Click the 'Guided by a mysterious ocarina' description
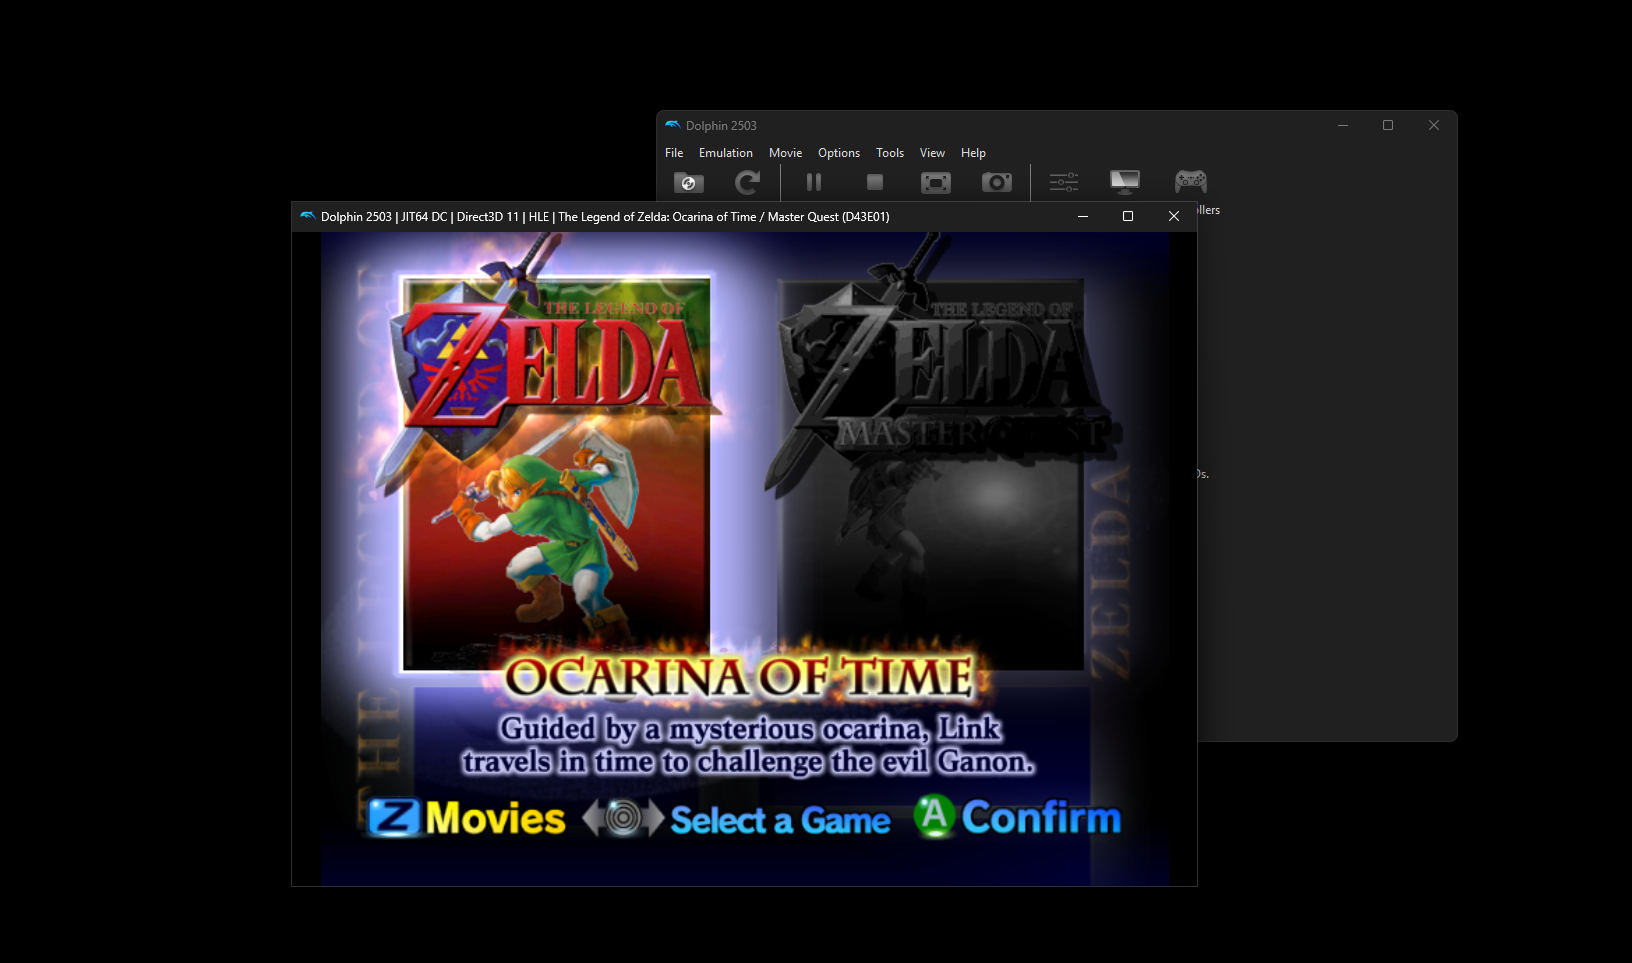 (749, 745)
